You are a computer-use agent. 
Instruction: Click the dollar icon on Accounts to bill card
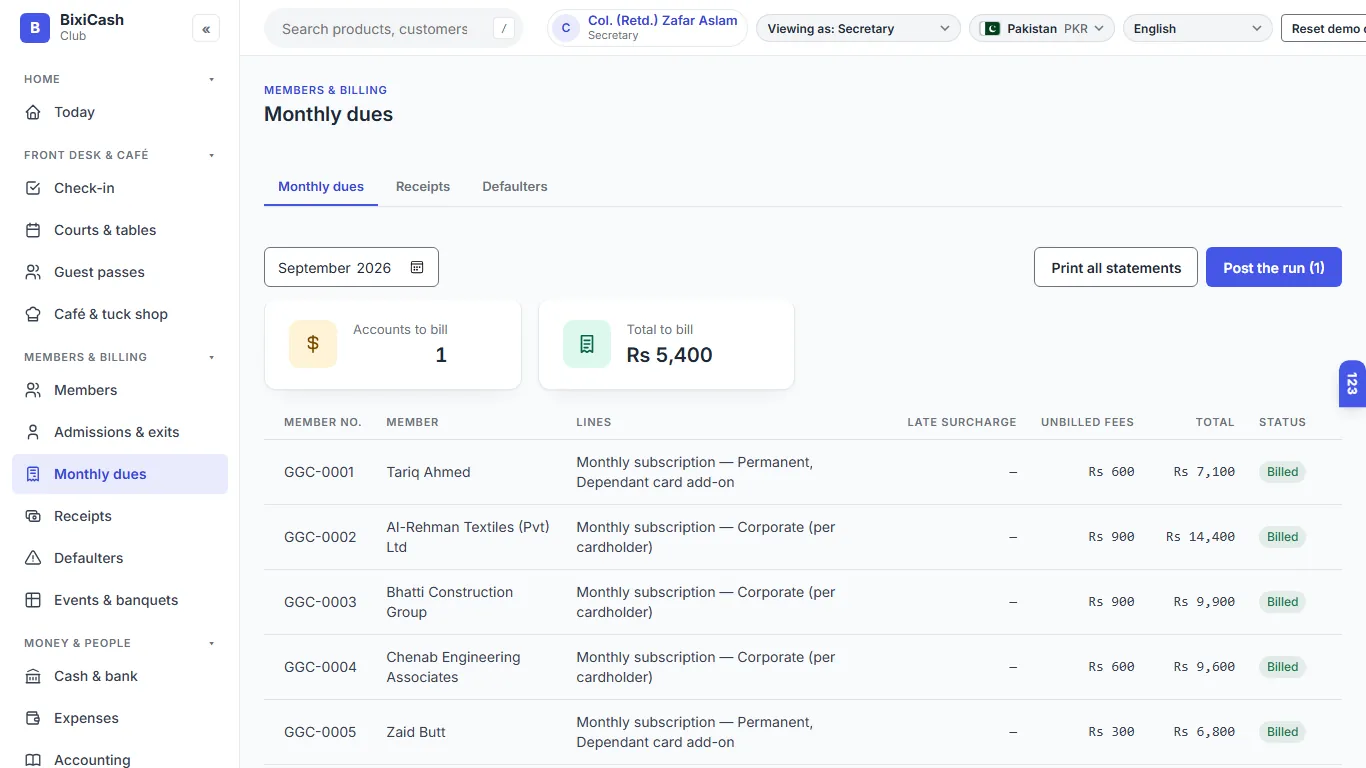tap(313, 344)
